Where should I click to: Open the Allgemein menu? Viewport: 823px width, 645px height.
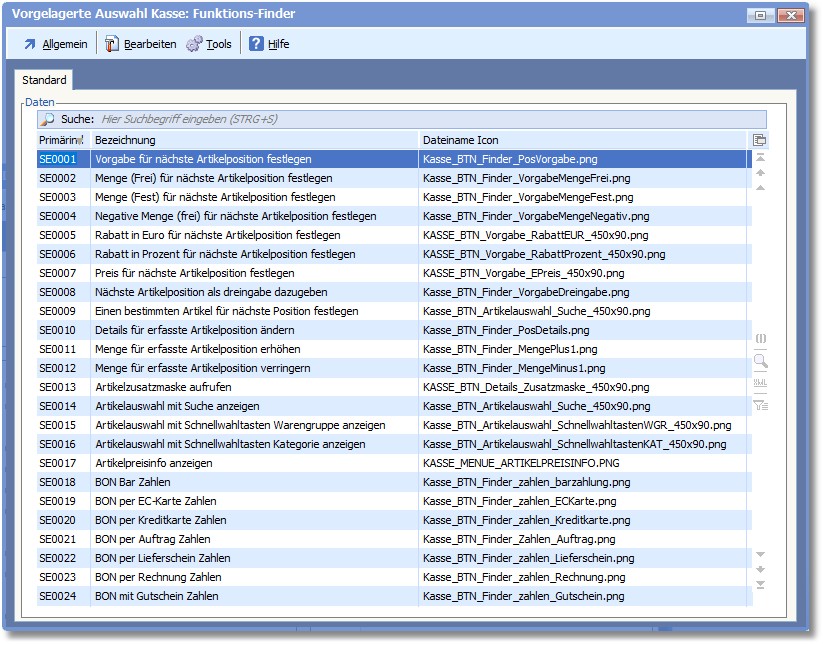[x=55, y=44]
